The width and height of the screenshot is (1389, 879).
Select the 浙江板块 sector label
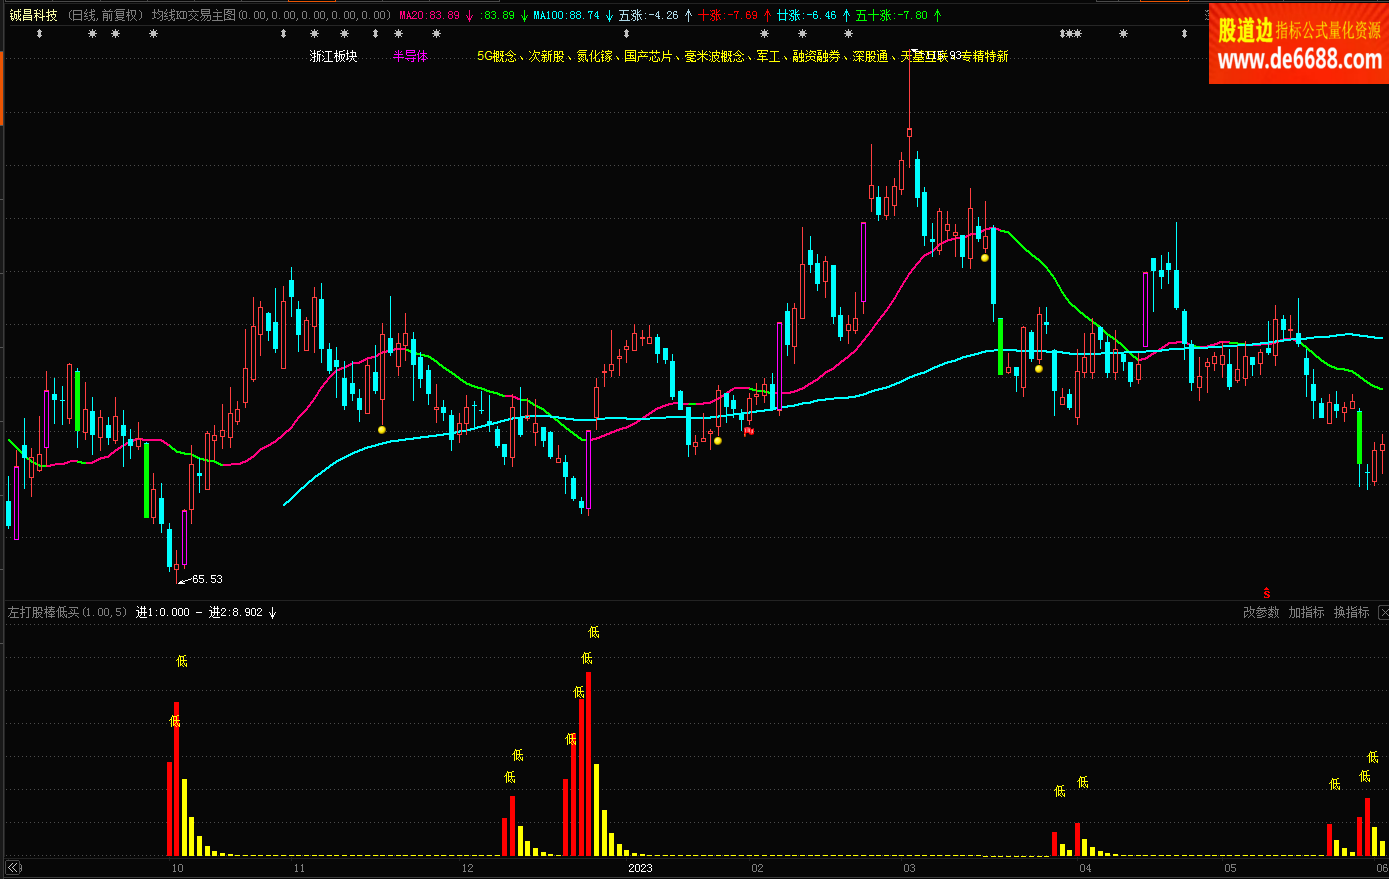[x=334, y=56]
